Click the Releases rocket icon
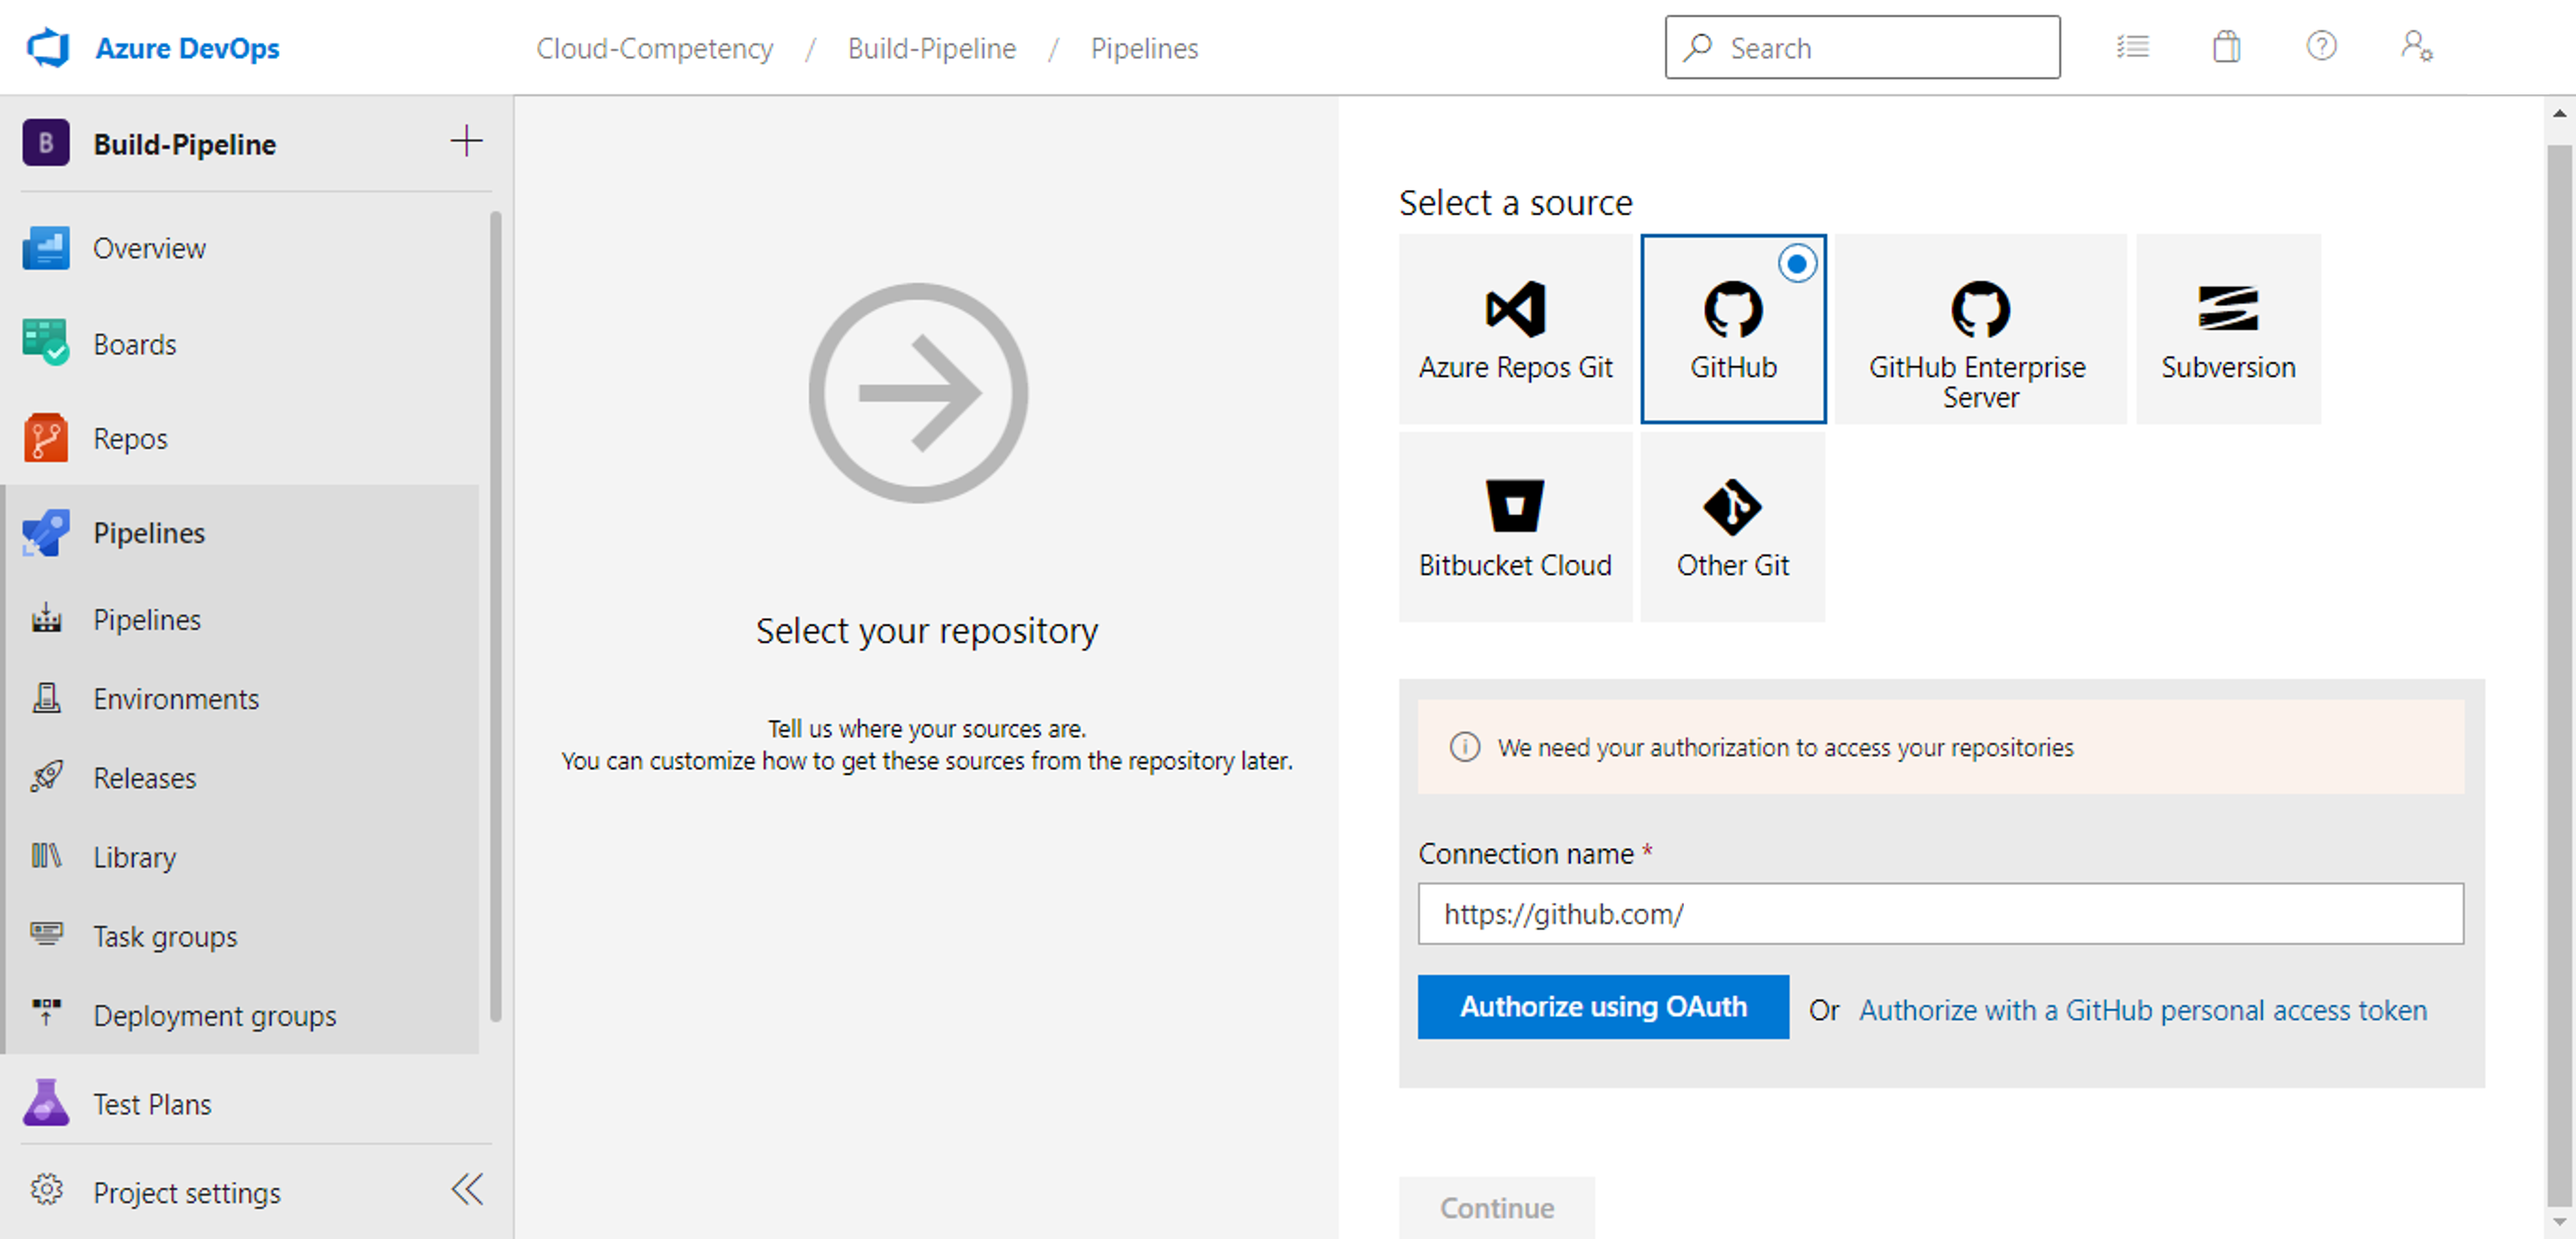2576x1239 pixels. tap(46, 776)
